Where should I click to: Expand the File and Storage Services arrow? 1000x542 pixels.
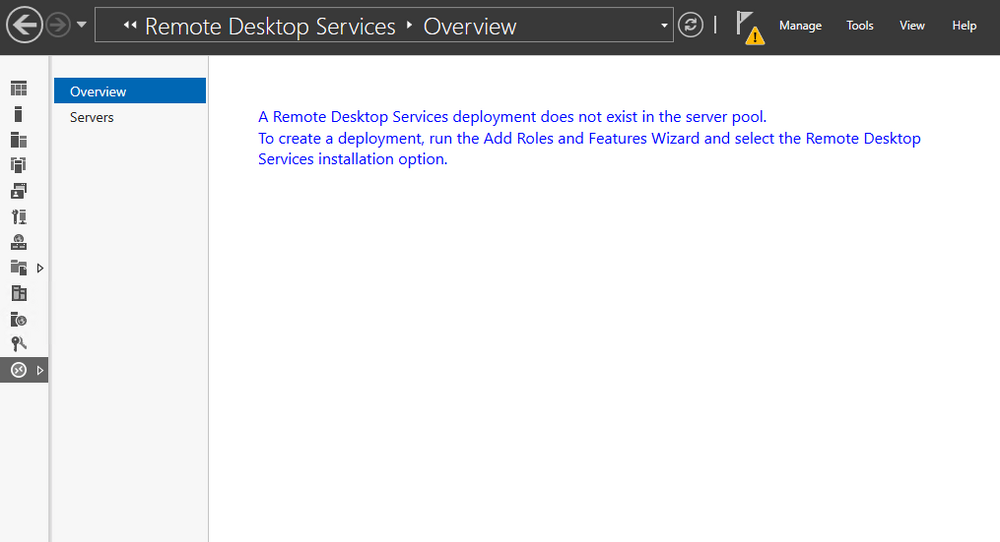pyautogui.click(x=40, y=268)
